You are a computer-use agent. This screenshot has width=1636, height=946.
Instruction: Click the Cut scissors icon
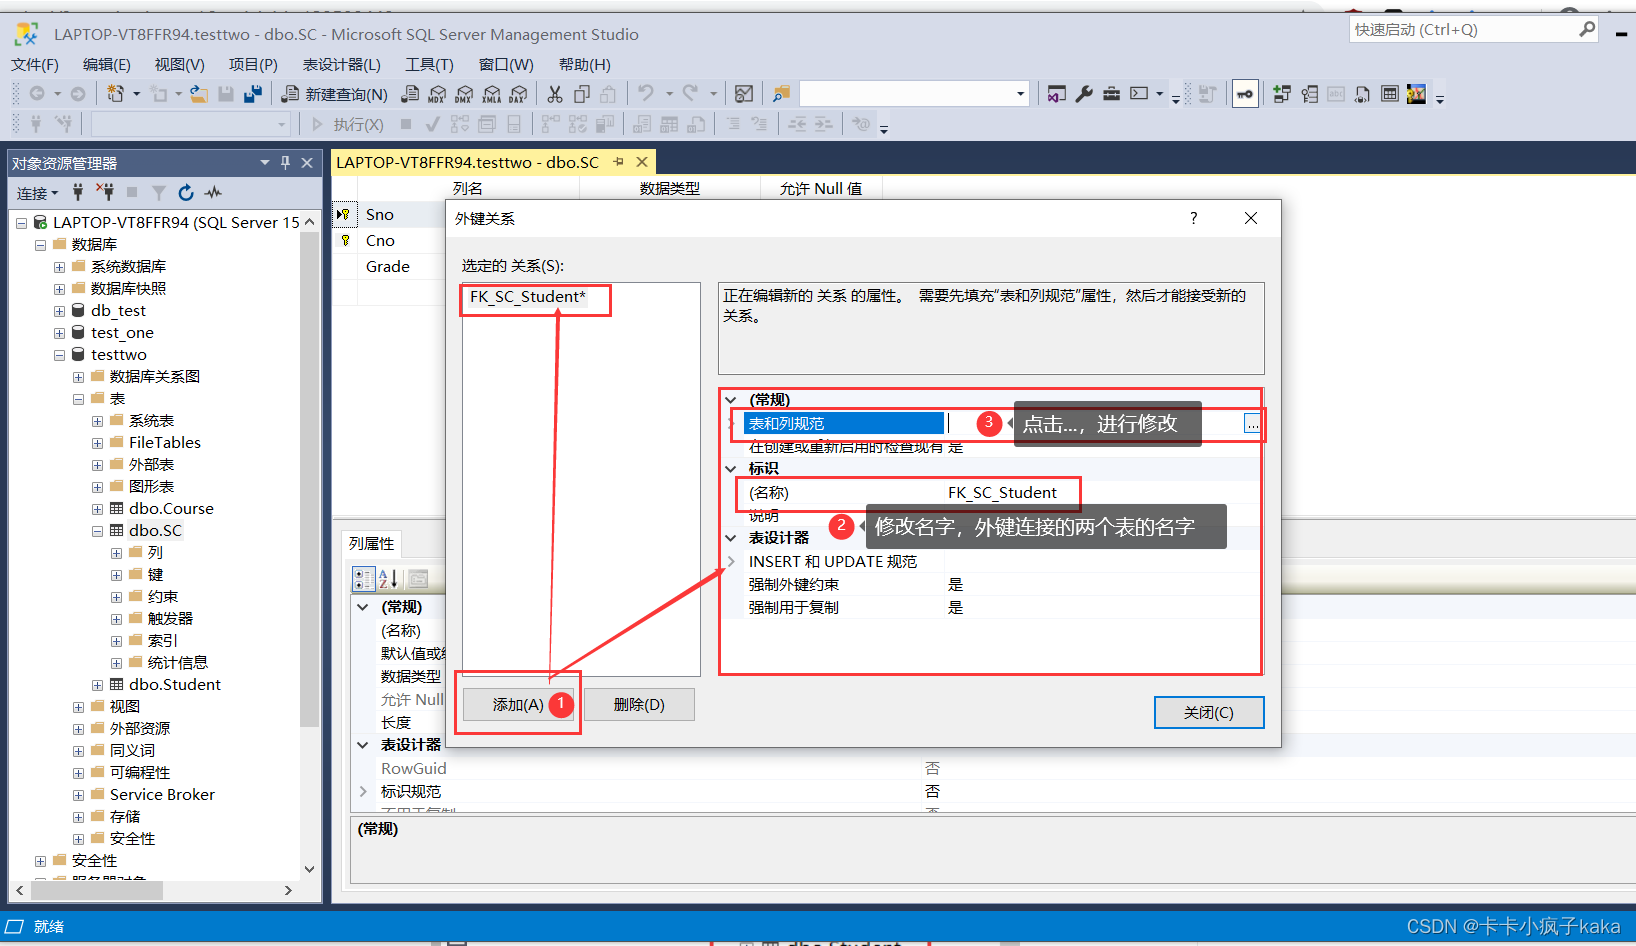tap(555, 94)
